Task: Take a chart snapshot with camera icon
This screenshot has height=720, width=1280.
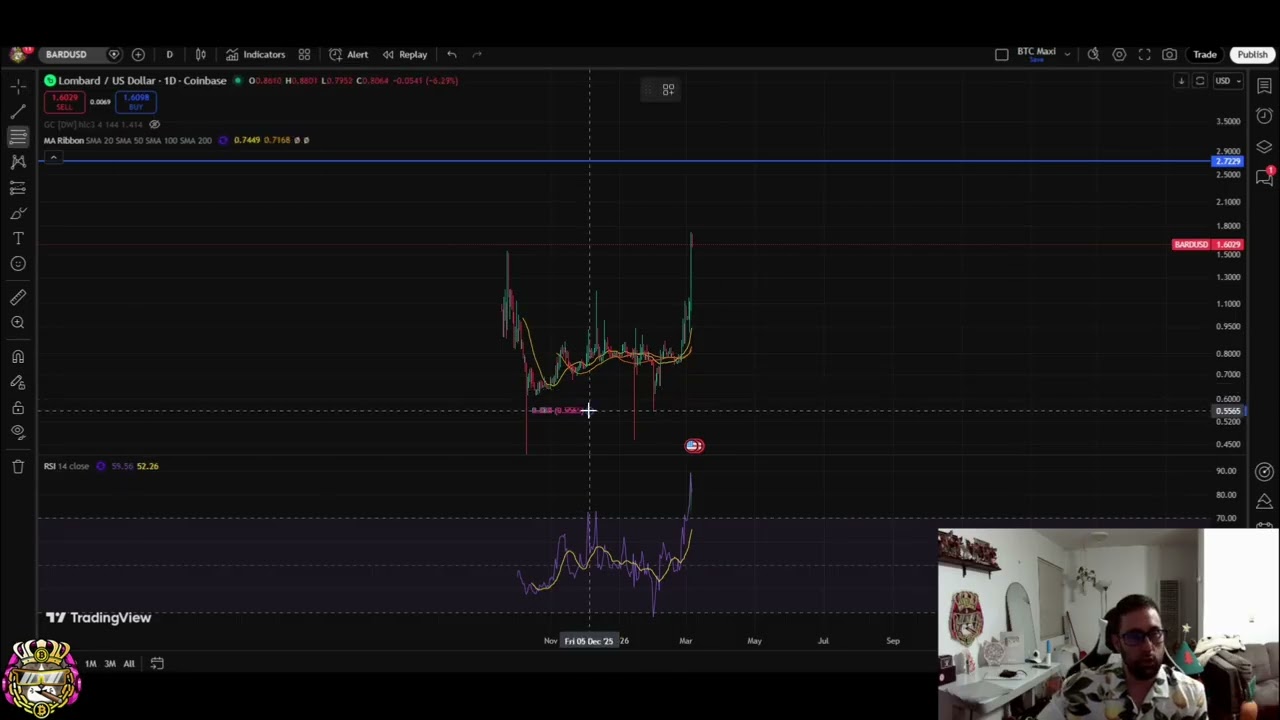Action: [1169, 55]
